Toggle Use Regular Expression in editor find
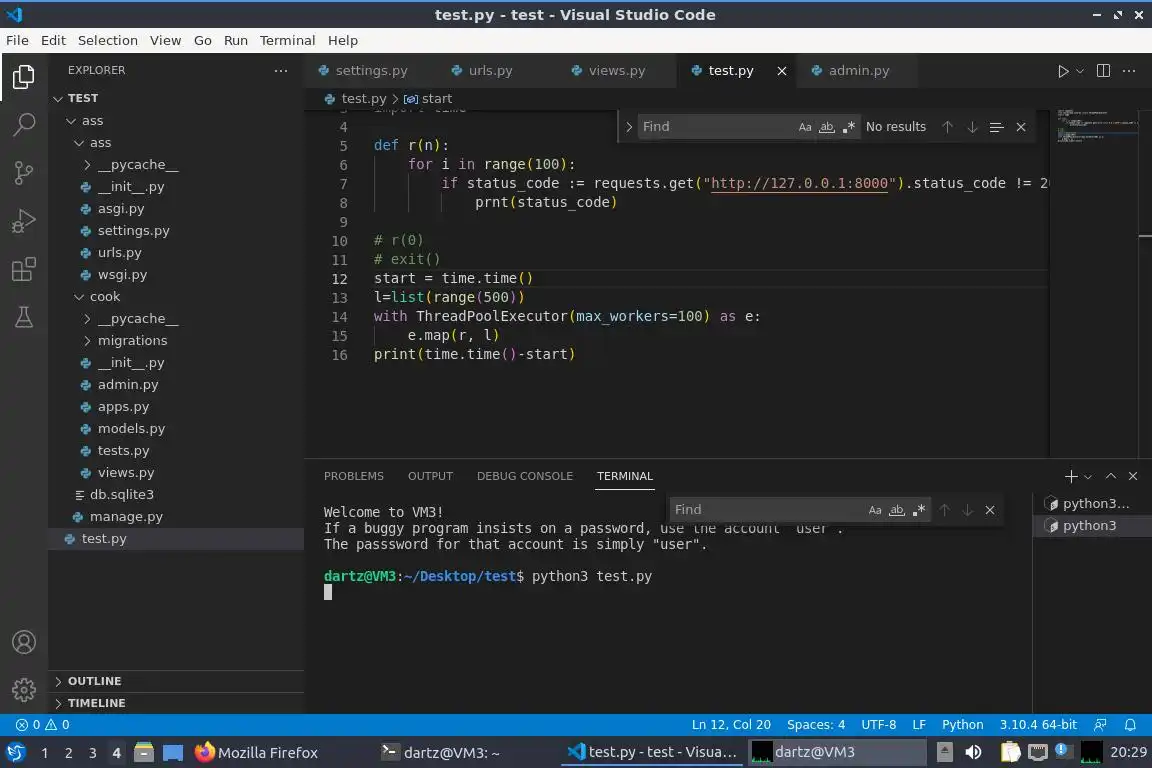1152x768 pixels. (849, 126)
